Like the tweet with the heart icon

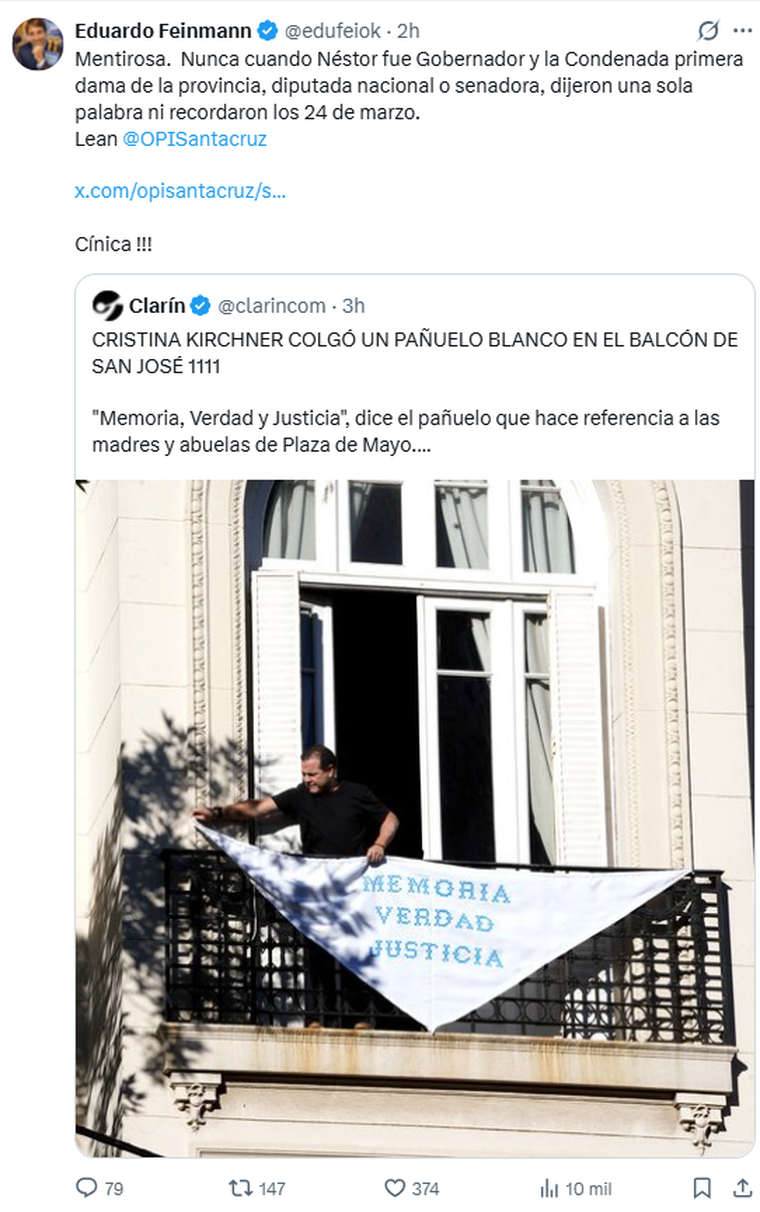[395, 1188]
